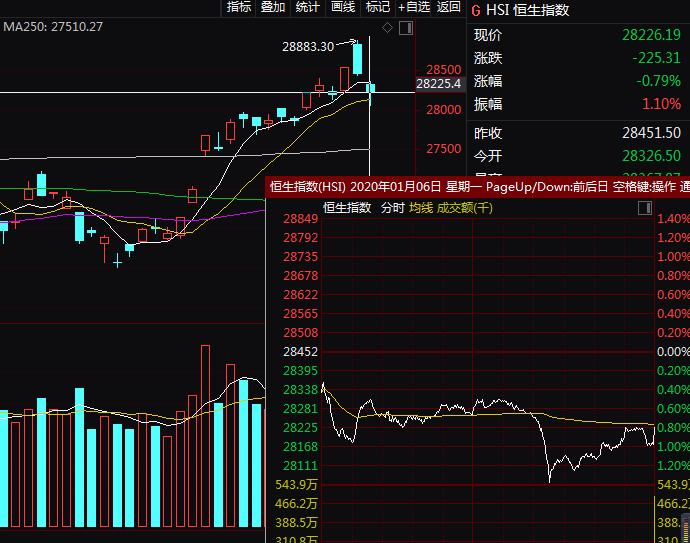The image size is (690, 543).
Task: Open the 统计 statistics tool
Action: pyautogui.click(x=308, y=7)
